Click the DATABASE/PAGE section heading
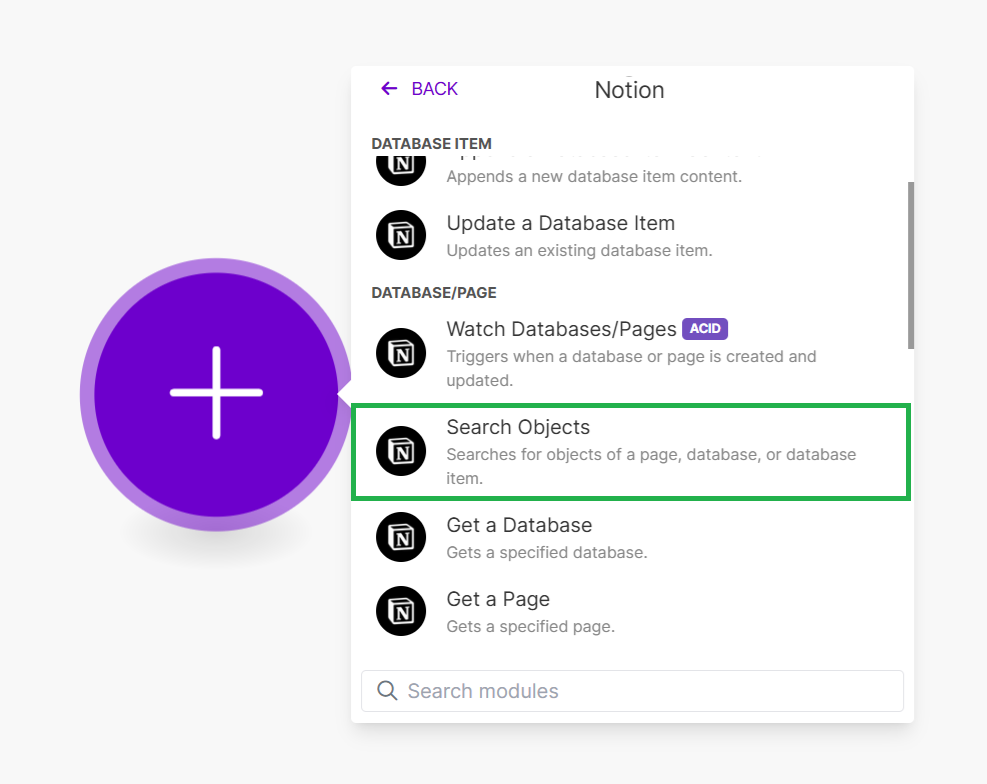 click(434, 293)
